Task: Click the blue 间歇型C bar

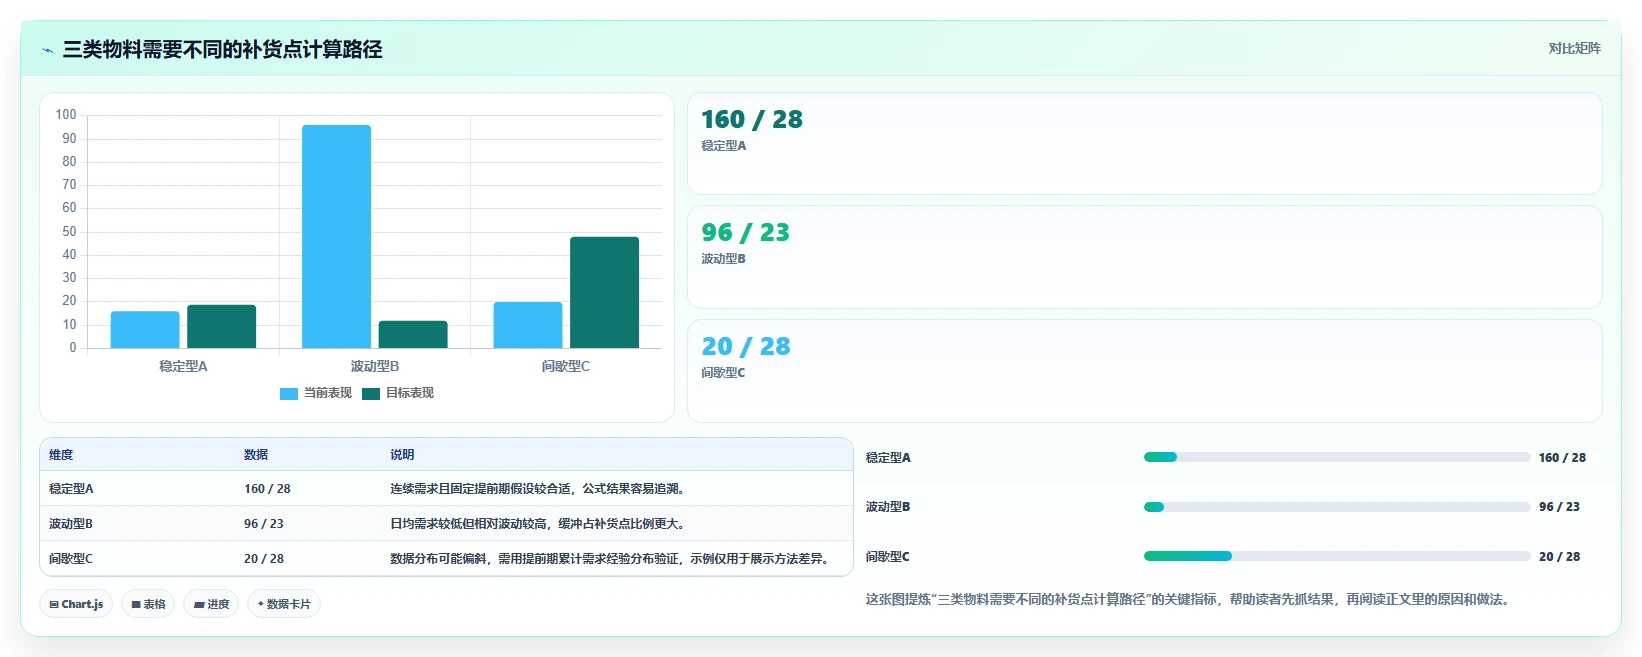Action: click(x=528, y=325)
